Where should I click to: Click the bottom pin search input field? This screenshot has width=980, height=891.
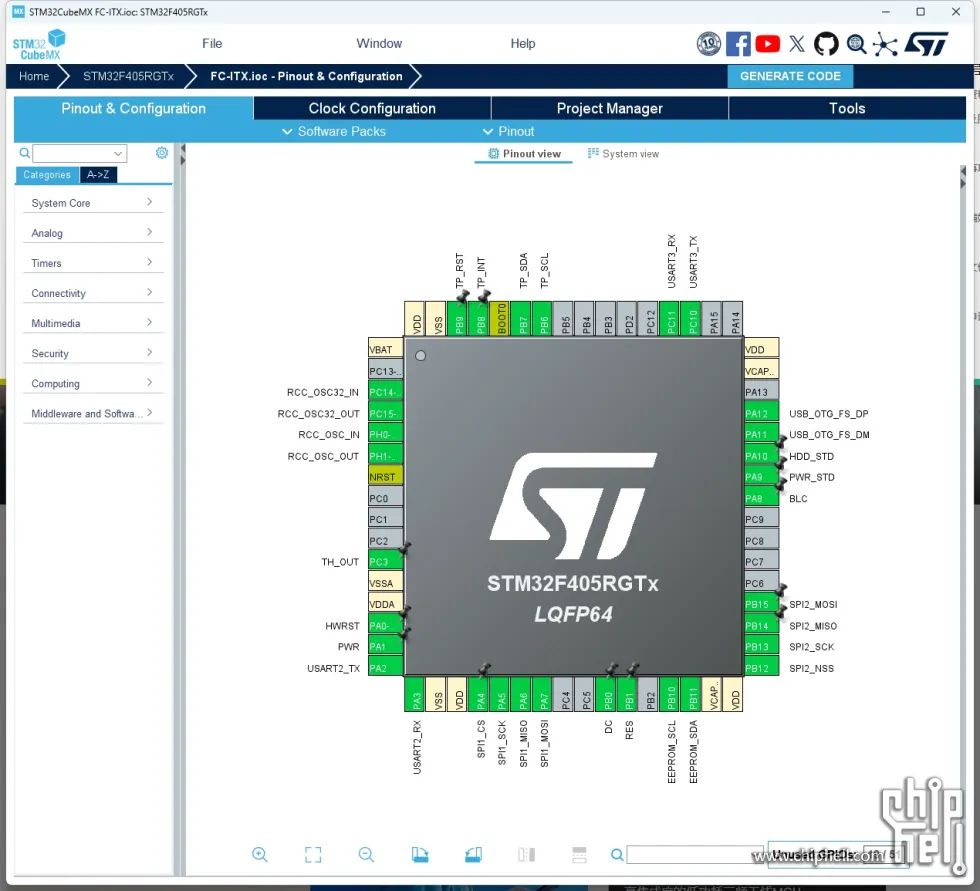(x=694, y=854)
